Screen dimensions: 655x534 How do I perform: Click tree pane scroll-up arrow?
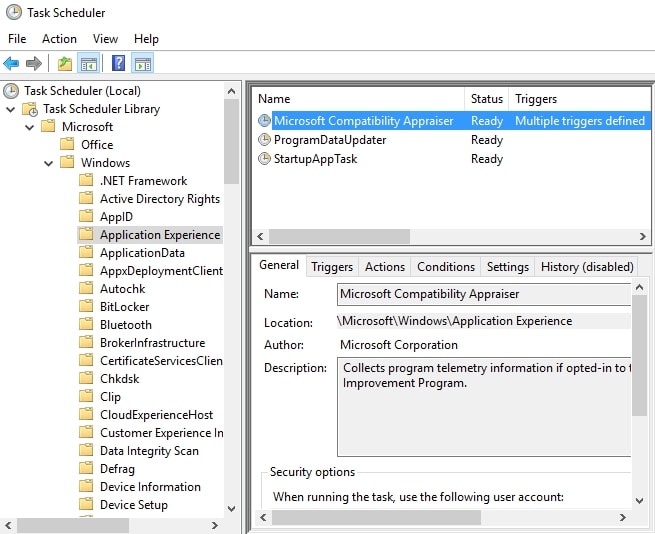231,91
